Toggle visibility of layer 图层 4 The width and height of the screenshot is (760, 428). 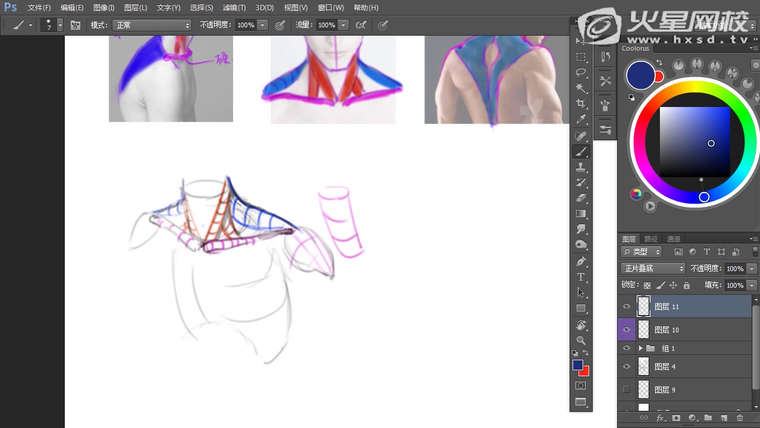627,367
